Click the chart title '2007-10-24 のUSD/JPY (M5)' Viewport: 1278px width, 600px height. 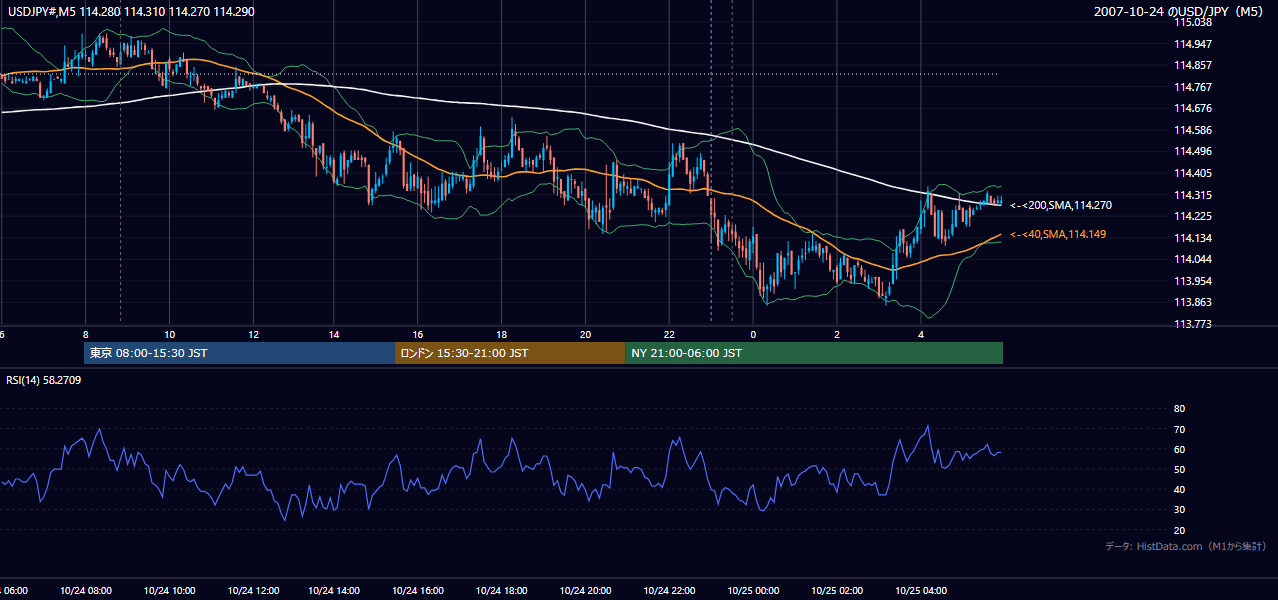tap(1180, 11)
